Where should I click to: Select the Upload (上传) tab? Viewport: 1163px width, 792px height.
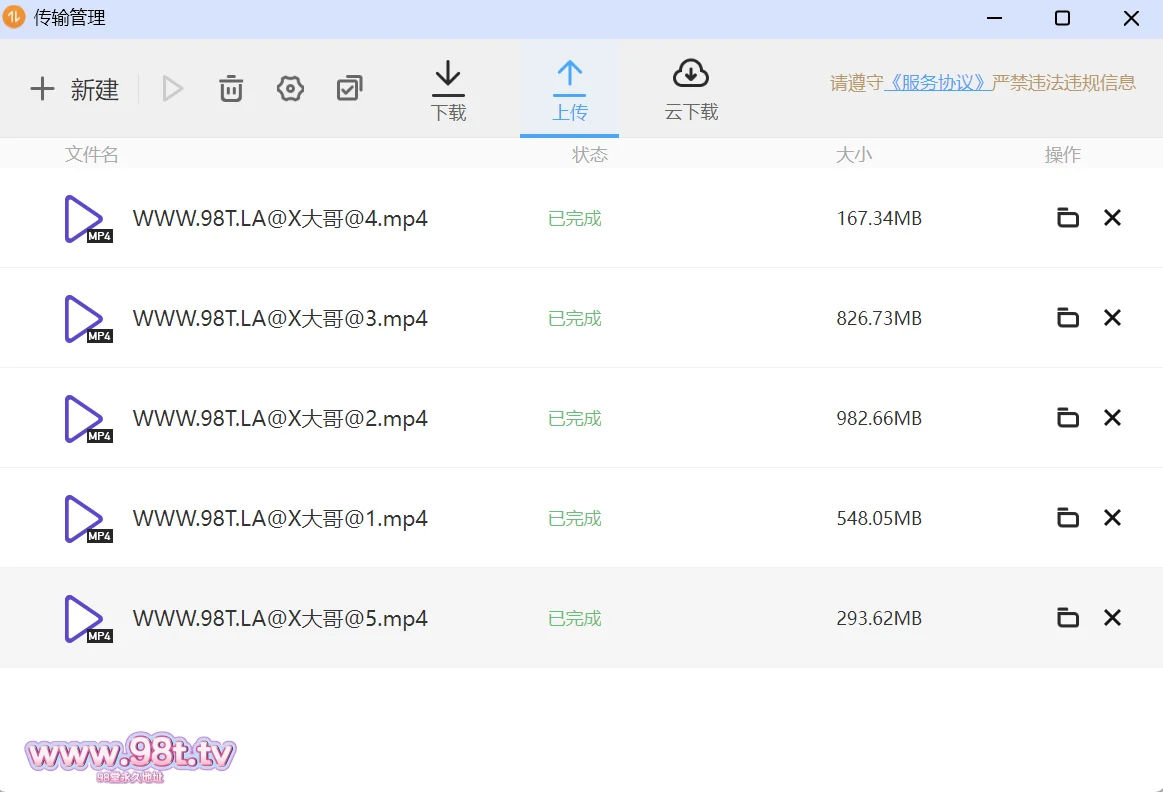pyautogui.click(x=569, y=90)
